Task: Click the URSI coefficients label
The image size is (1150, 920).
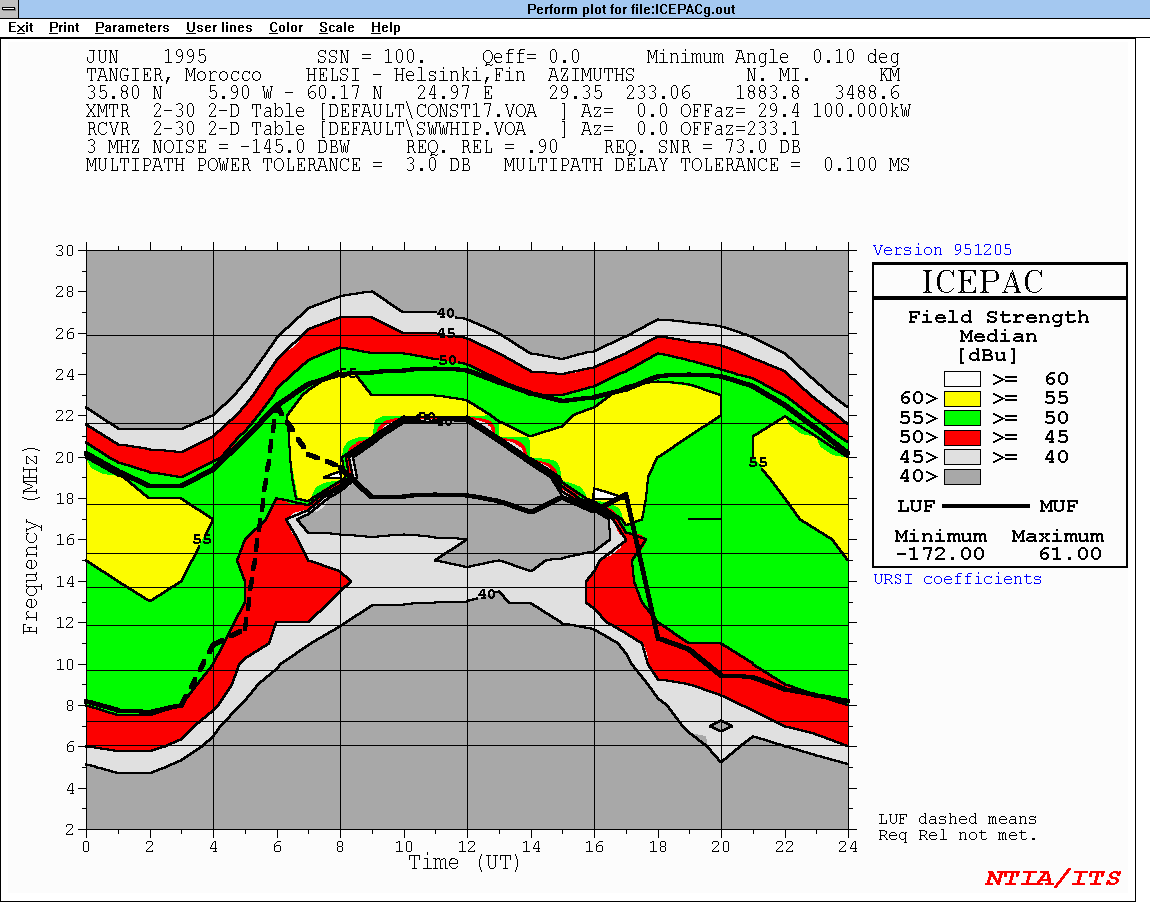Action: pyautogui.click(x=957, y=579)
